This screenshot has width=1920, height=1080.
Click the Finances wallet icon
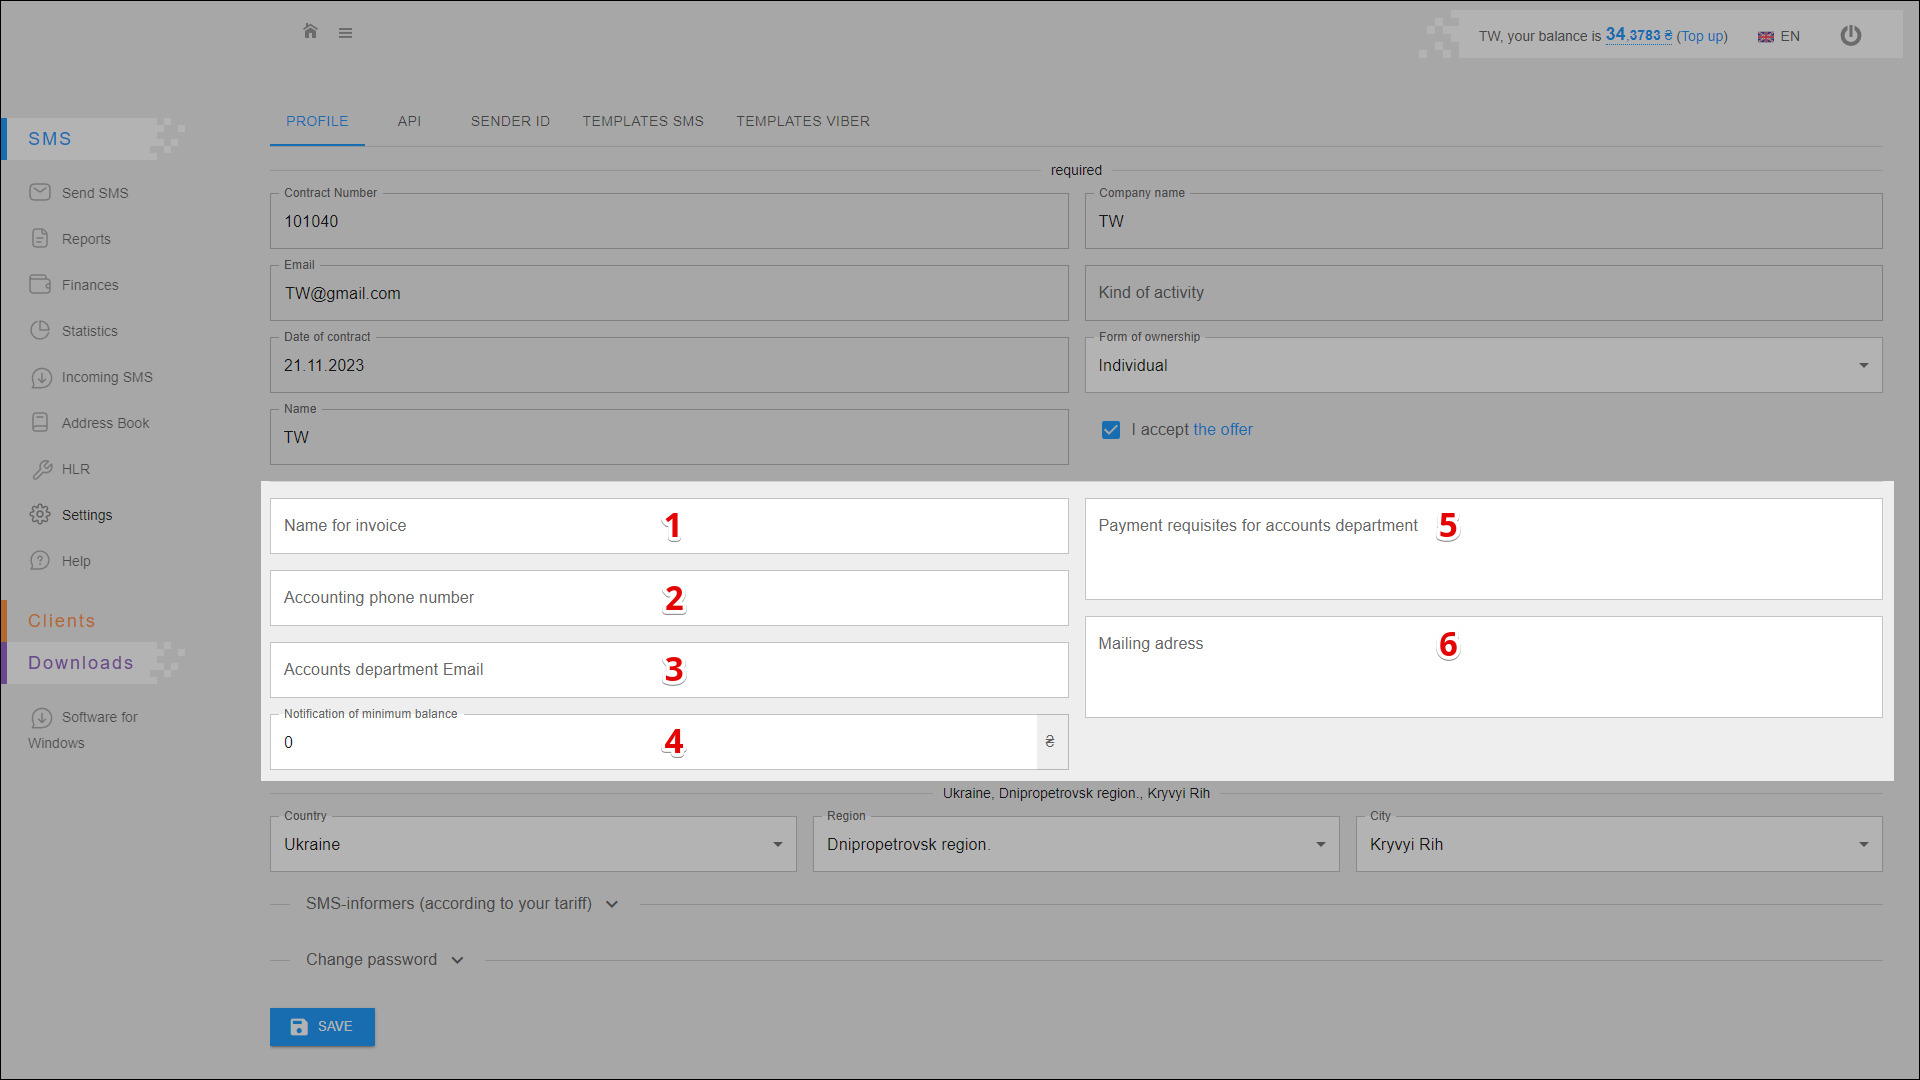40,284
